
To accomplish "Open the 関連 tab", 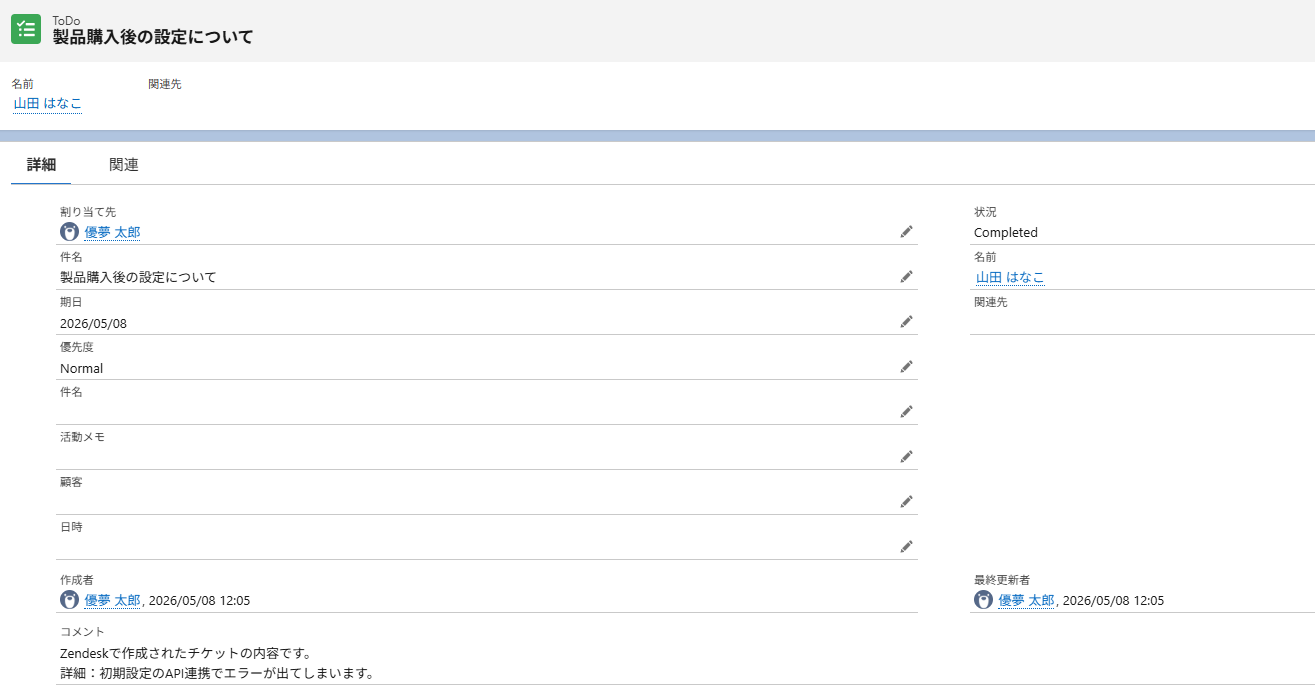I will click(x=124, y=165).
